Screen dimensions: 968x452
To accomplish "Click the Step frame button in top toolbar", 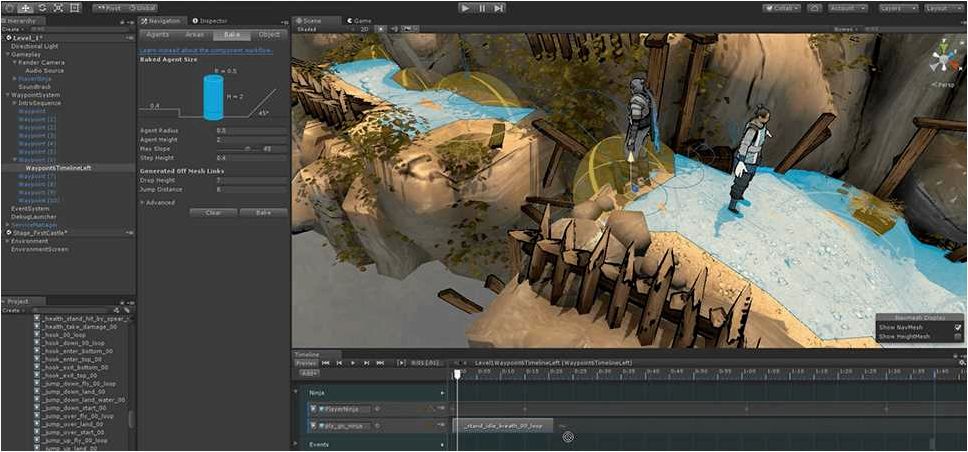I will coord(498,8).
